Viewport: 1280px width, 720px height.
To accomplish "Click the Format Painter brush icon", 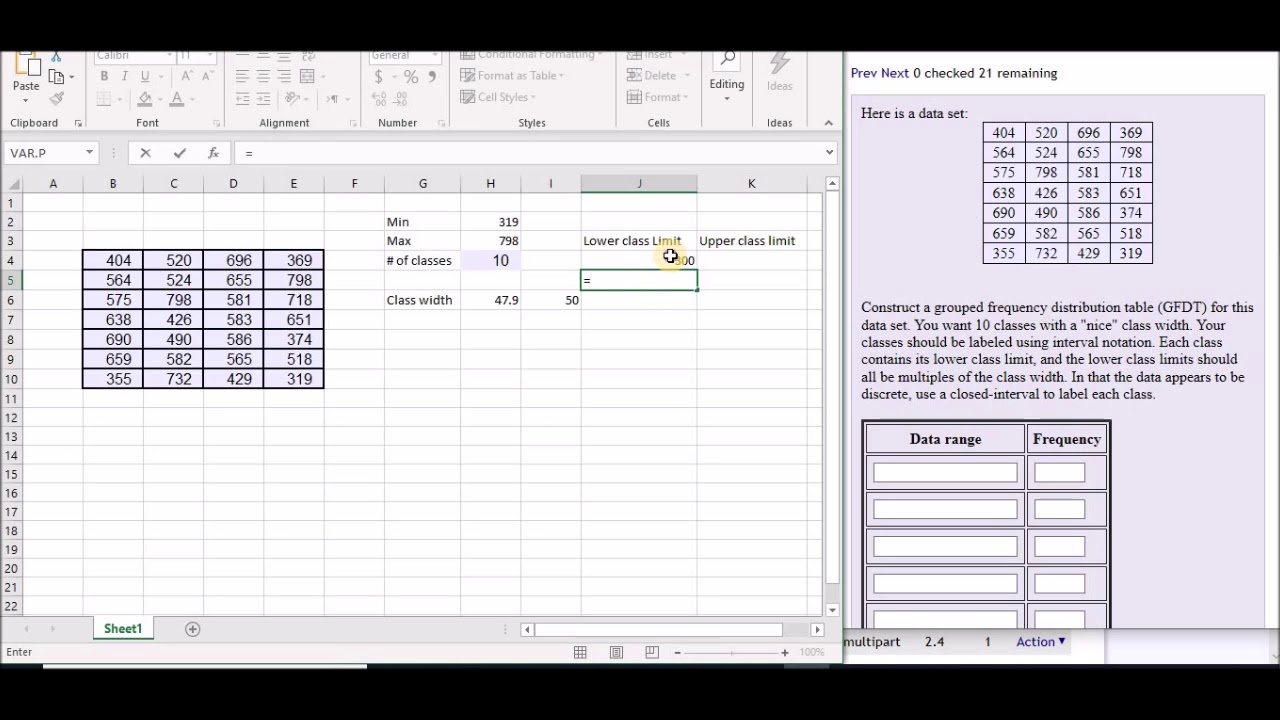I will [56, 98].
